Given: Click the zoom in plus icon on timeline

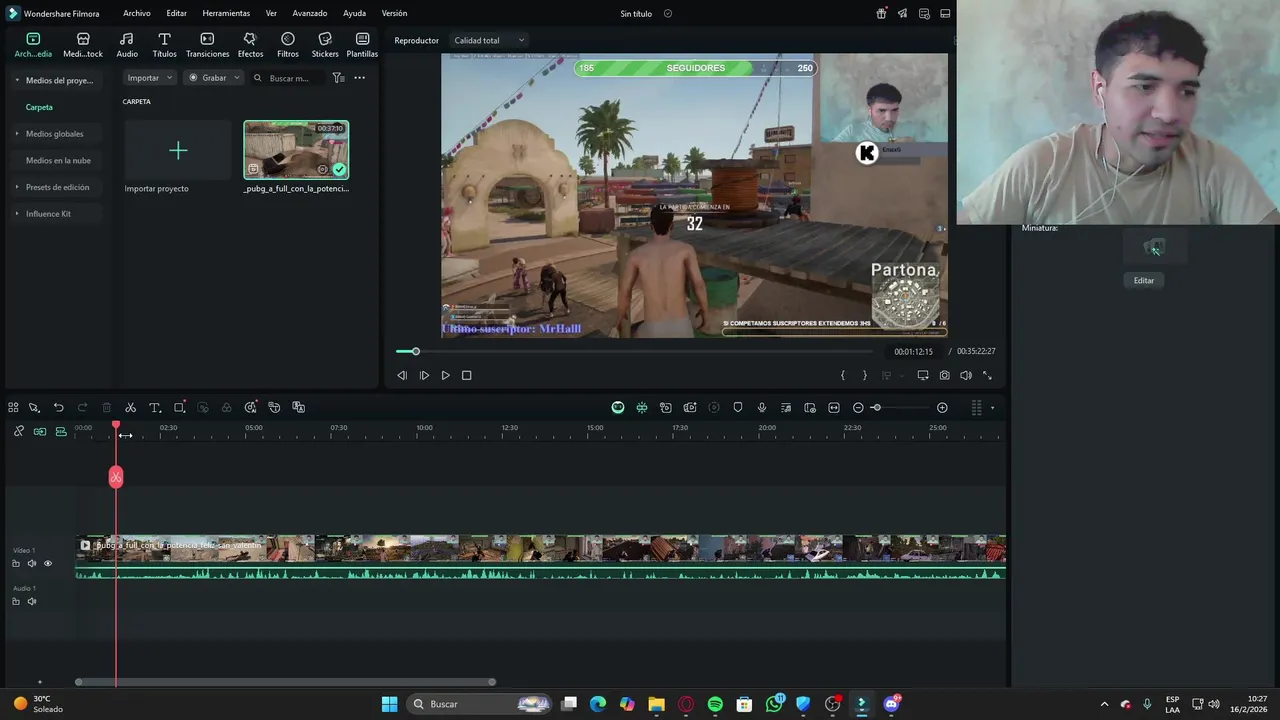Looking at the screenshot, I should 942,407.
